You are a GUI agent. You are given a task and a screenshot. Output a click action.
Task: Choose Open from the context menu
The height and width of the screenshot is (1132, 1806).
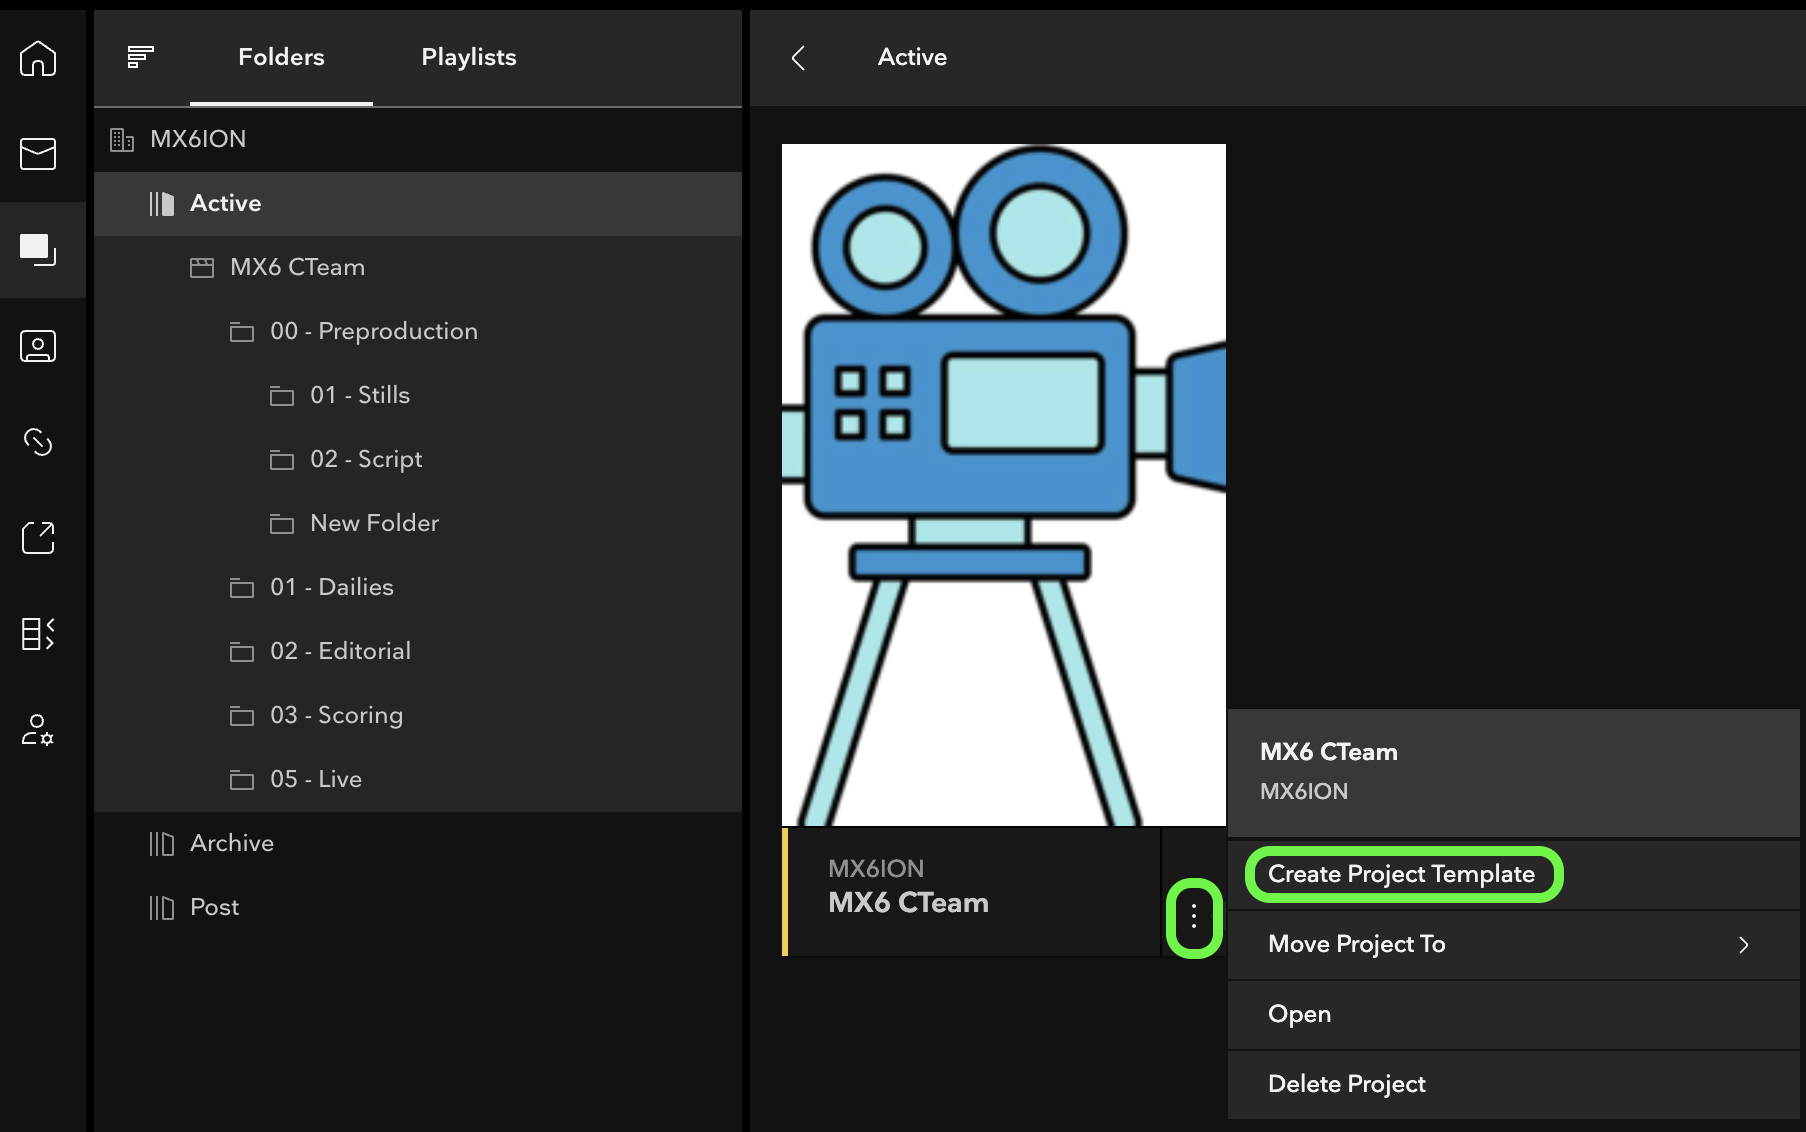click(x=1299, y=1014)
